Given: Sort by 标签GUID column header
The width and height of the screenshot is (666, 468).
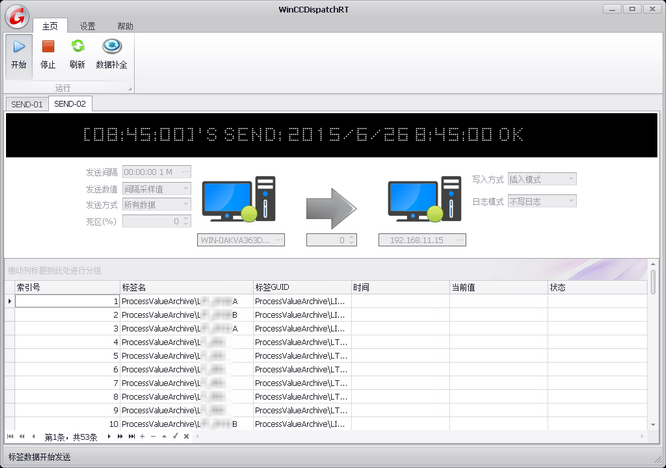Looking at the screenshot, I should 302,288.
